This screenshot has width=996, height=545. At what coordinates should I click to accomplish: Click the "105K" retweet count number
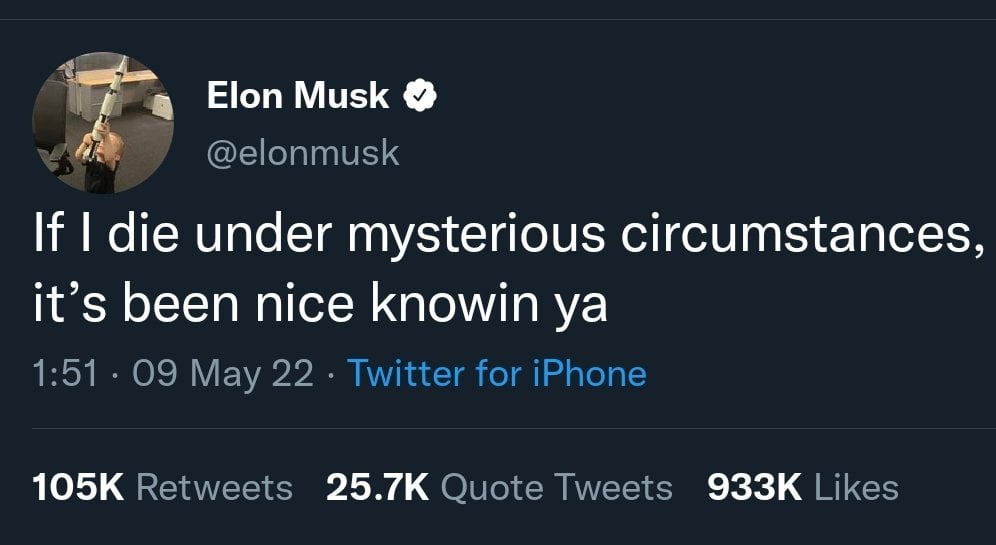tap(78, 487)
